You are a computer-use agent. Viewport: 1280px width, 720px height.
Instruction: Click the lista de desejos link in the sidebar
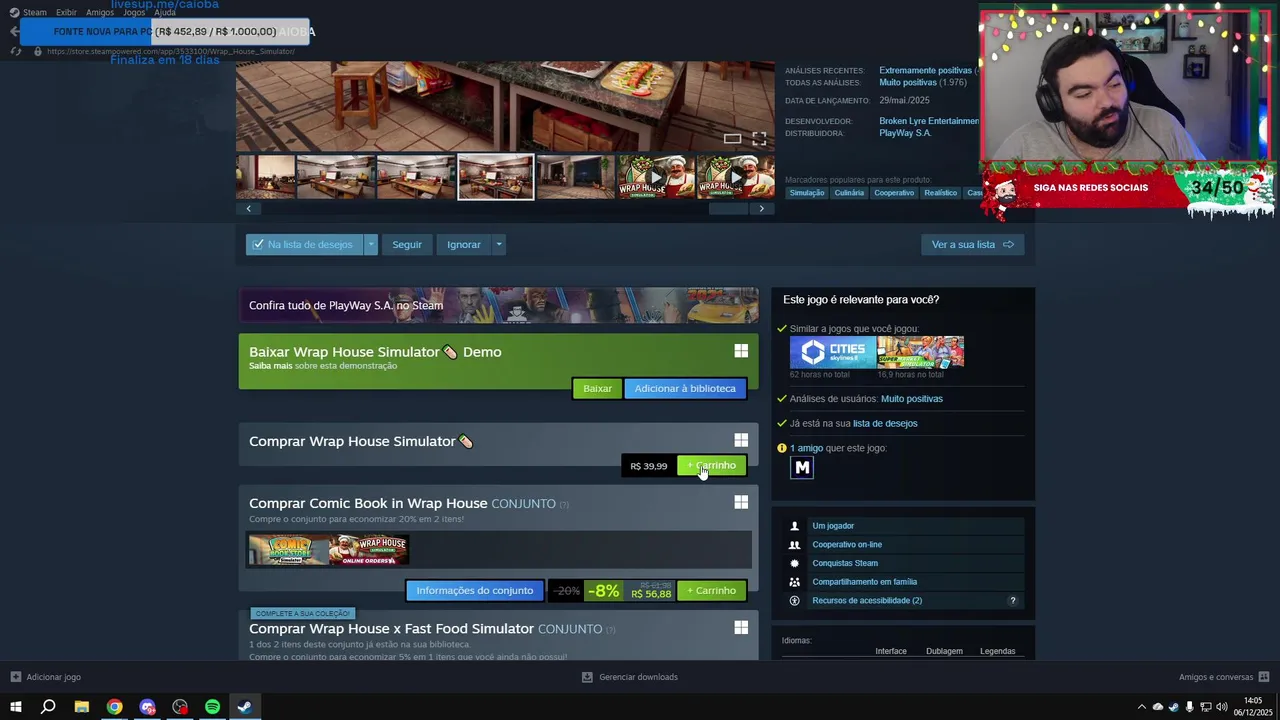pos(885,423)
